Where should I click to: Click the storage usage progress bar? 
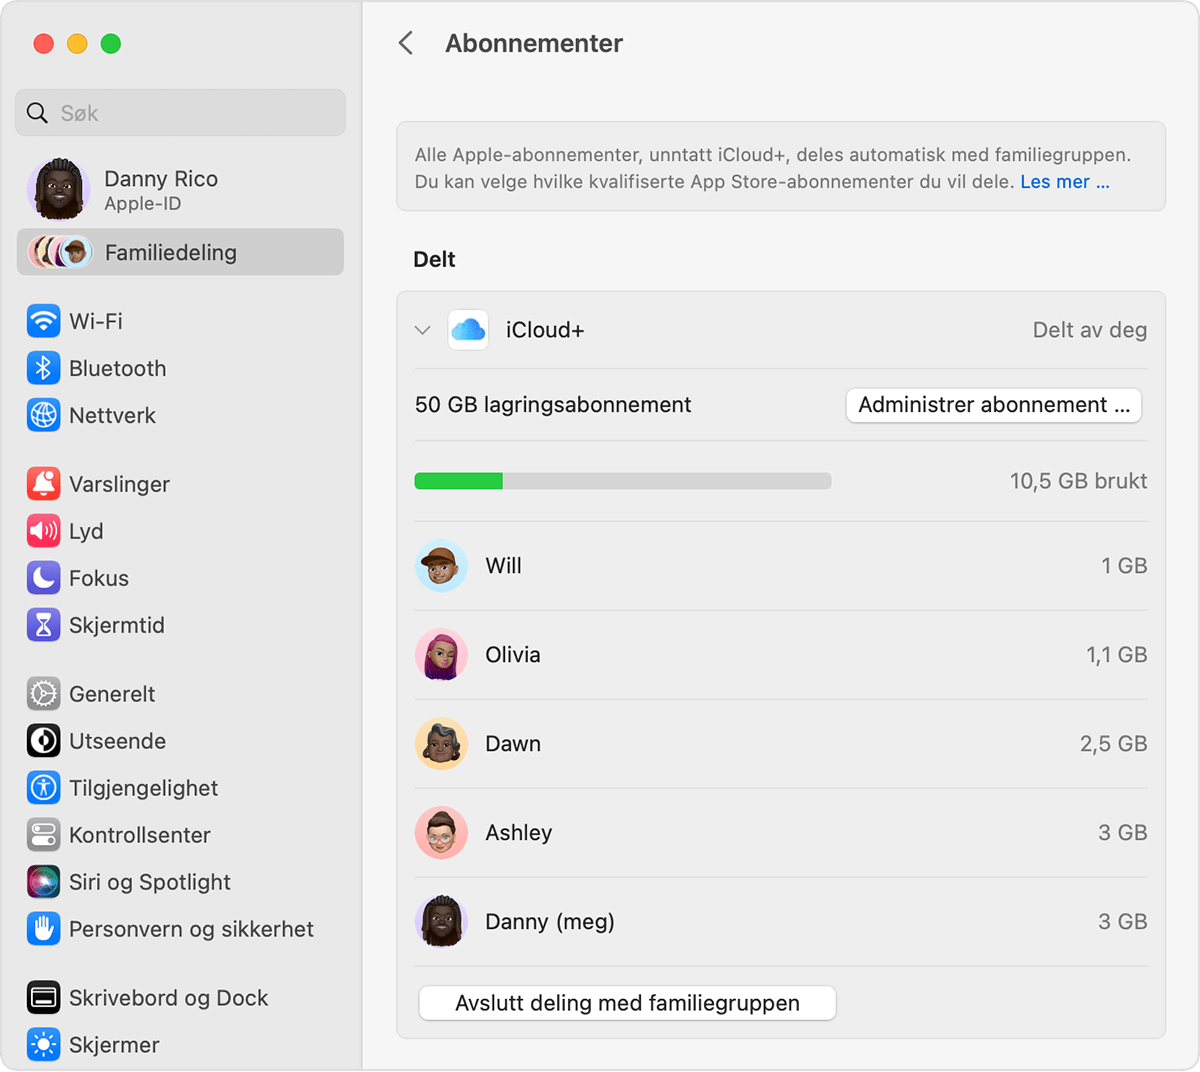point(622,480)
